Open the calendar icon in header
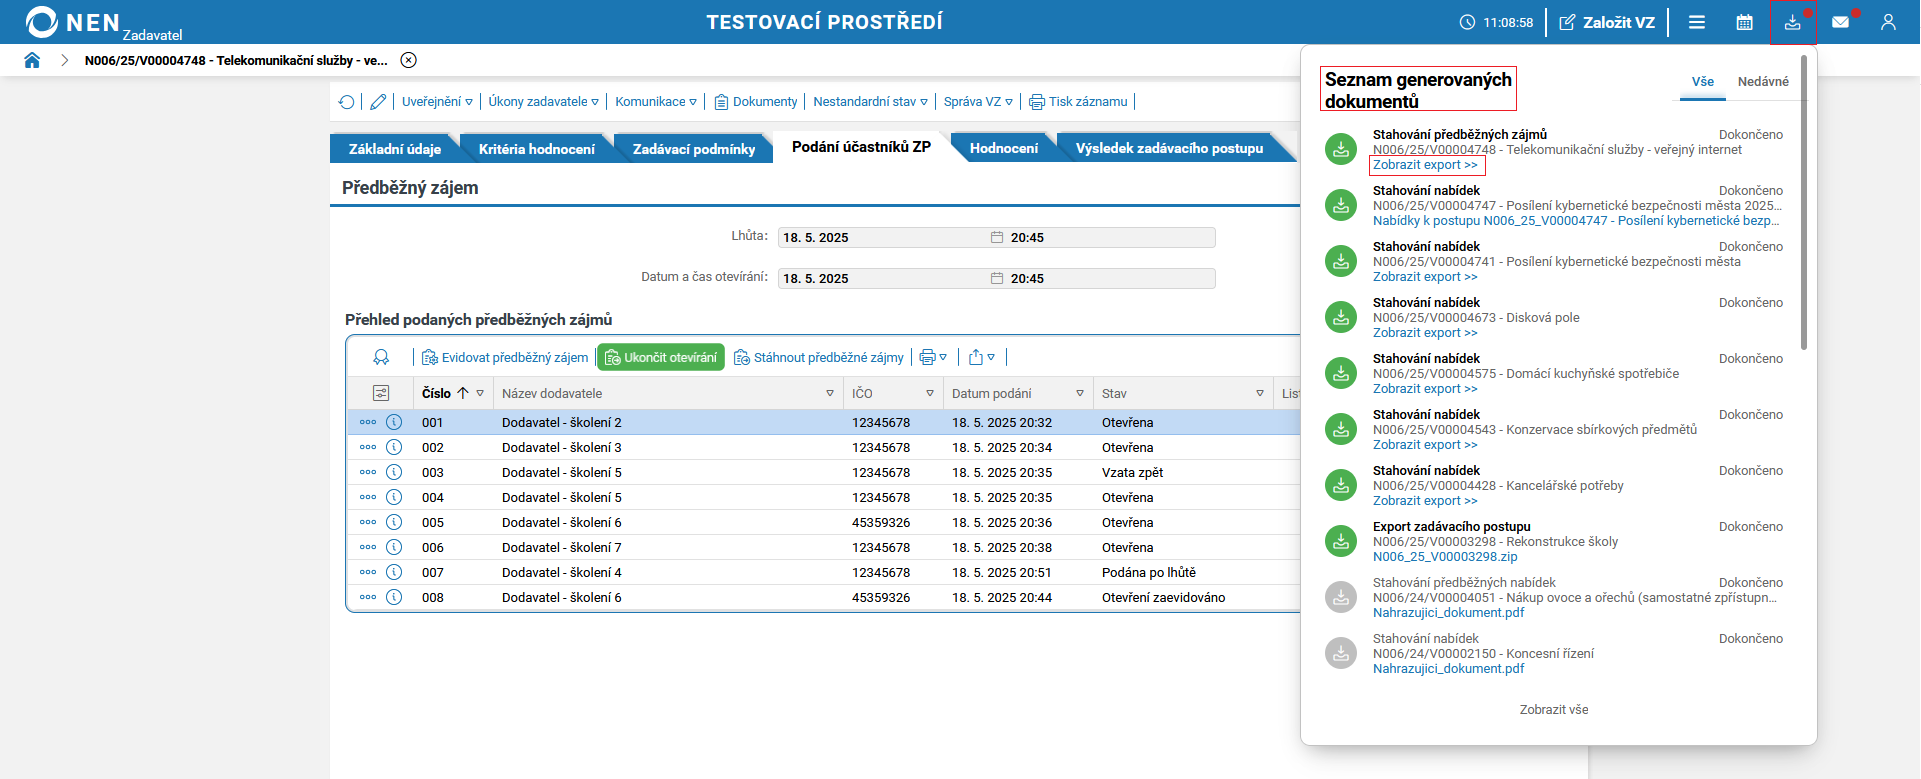Screen dimensions: 1921x779 [x=1744, y=22]
